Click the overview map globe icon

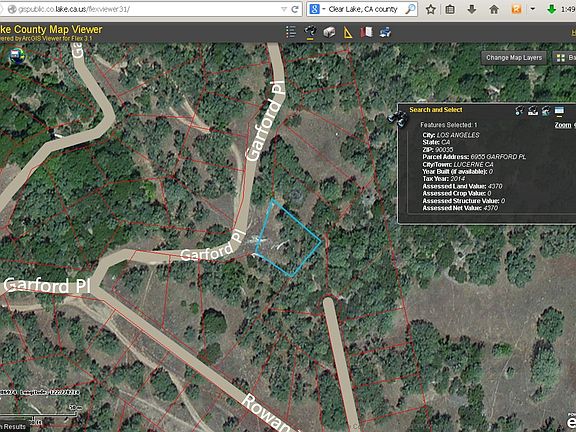[17, 55]
